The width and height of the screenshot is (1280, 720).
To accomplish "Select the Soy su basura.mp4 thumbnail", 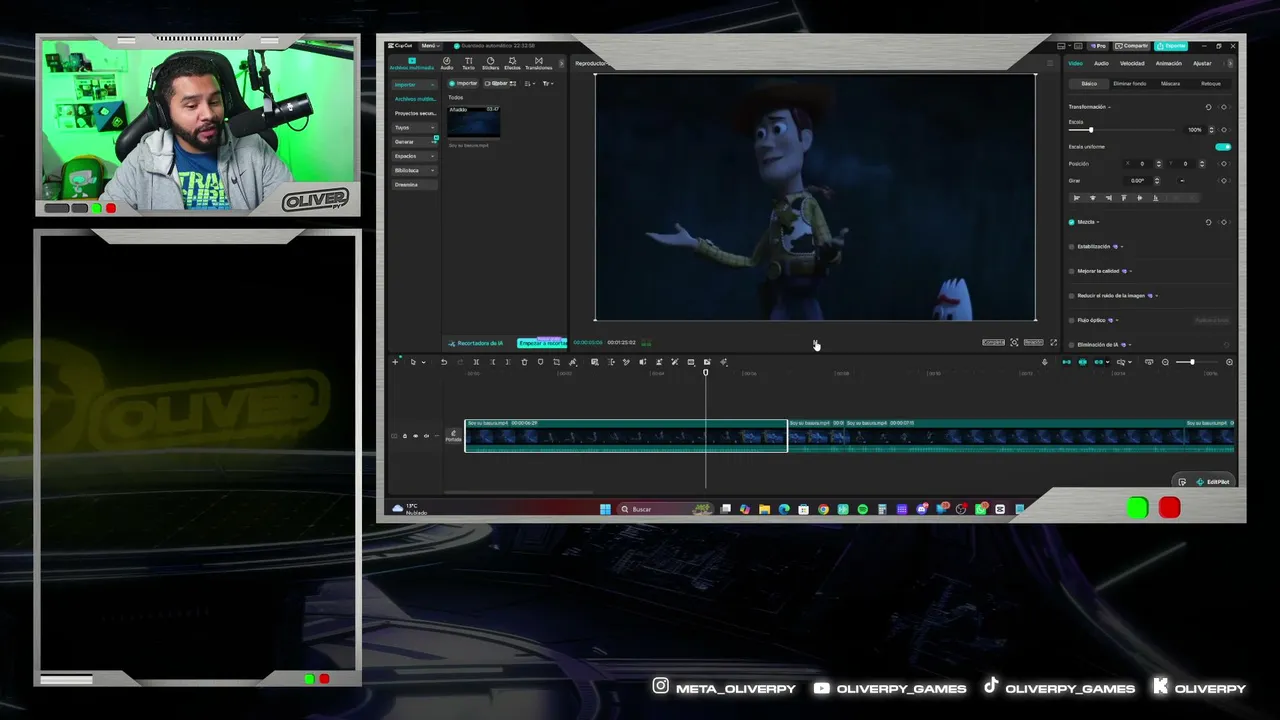I will click(473, 122).
